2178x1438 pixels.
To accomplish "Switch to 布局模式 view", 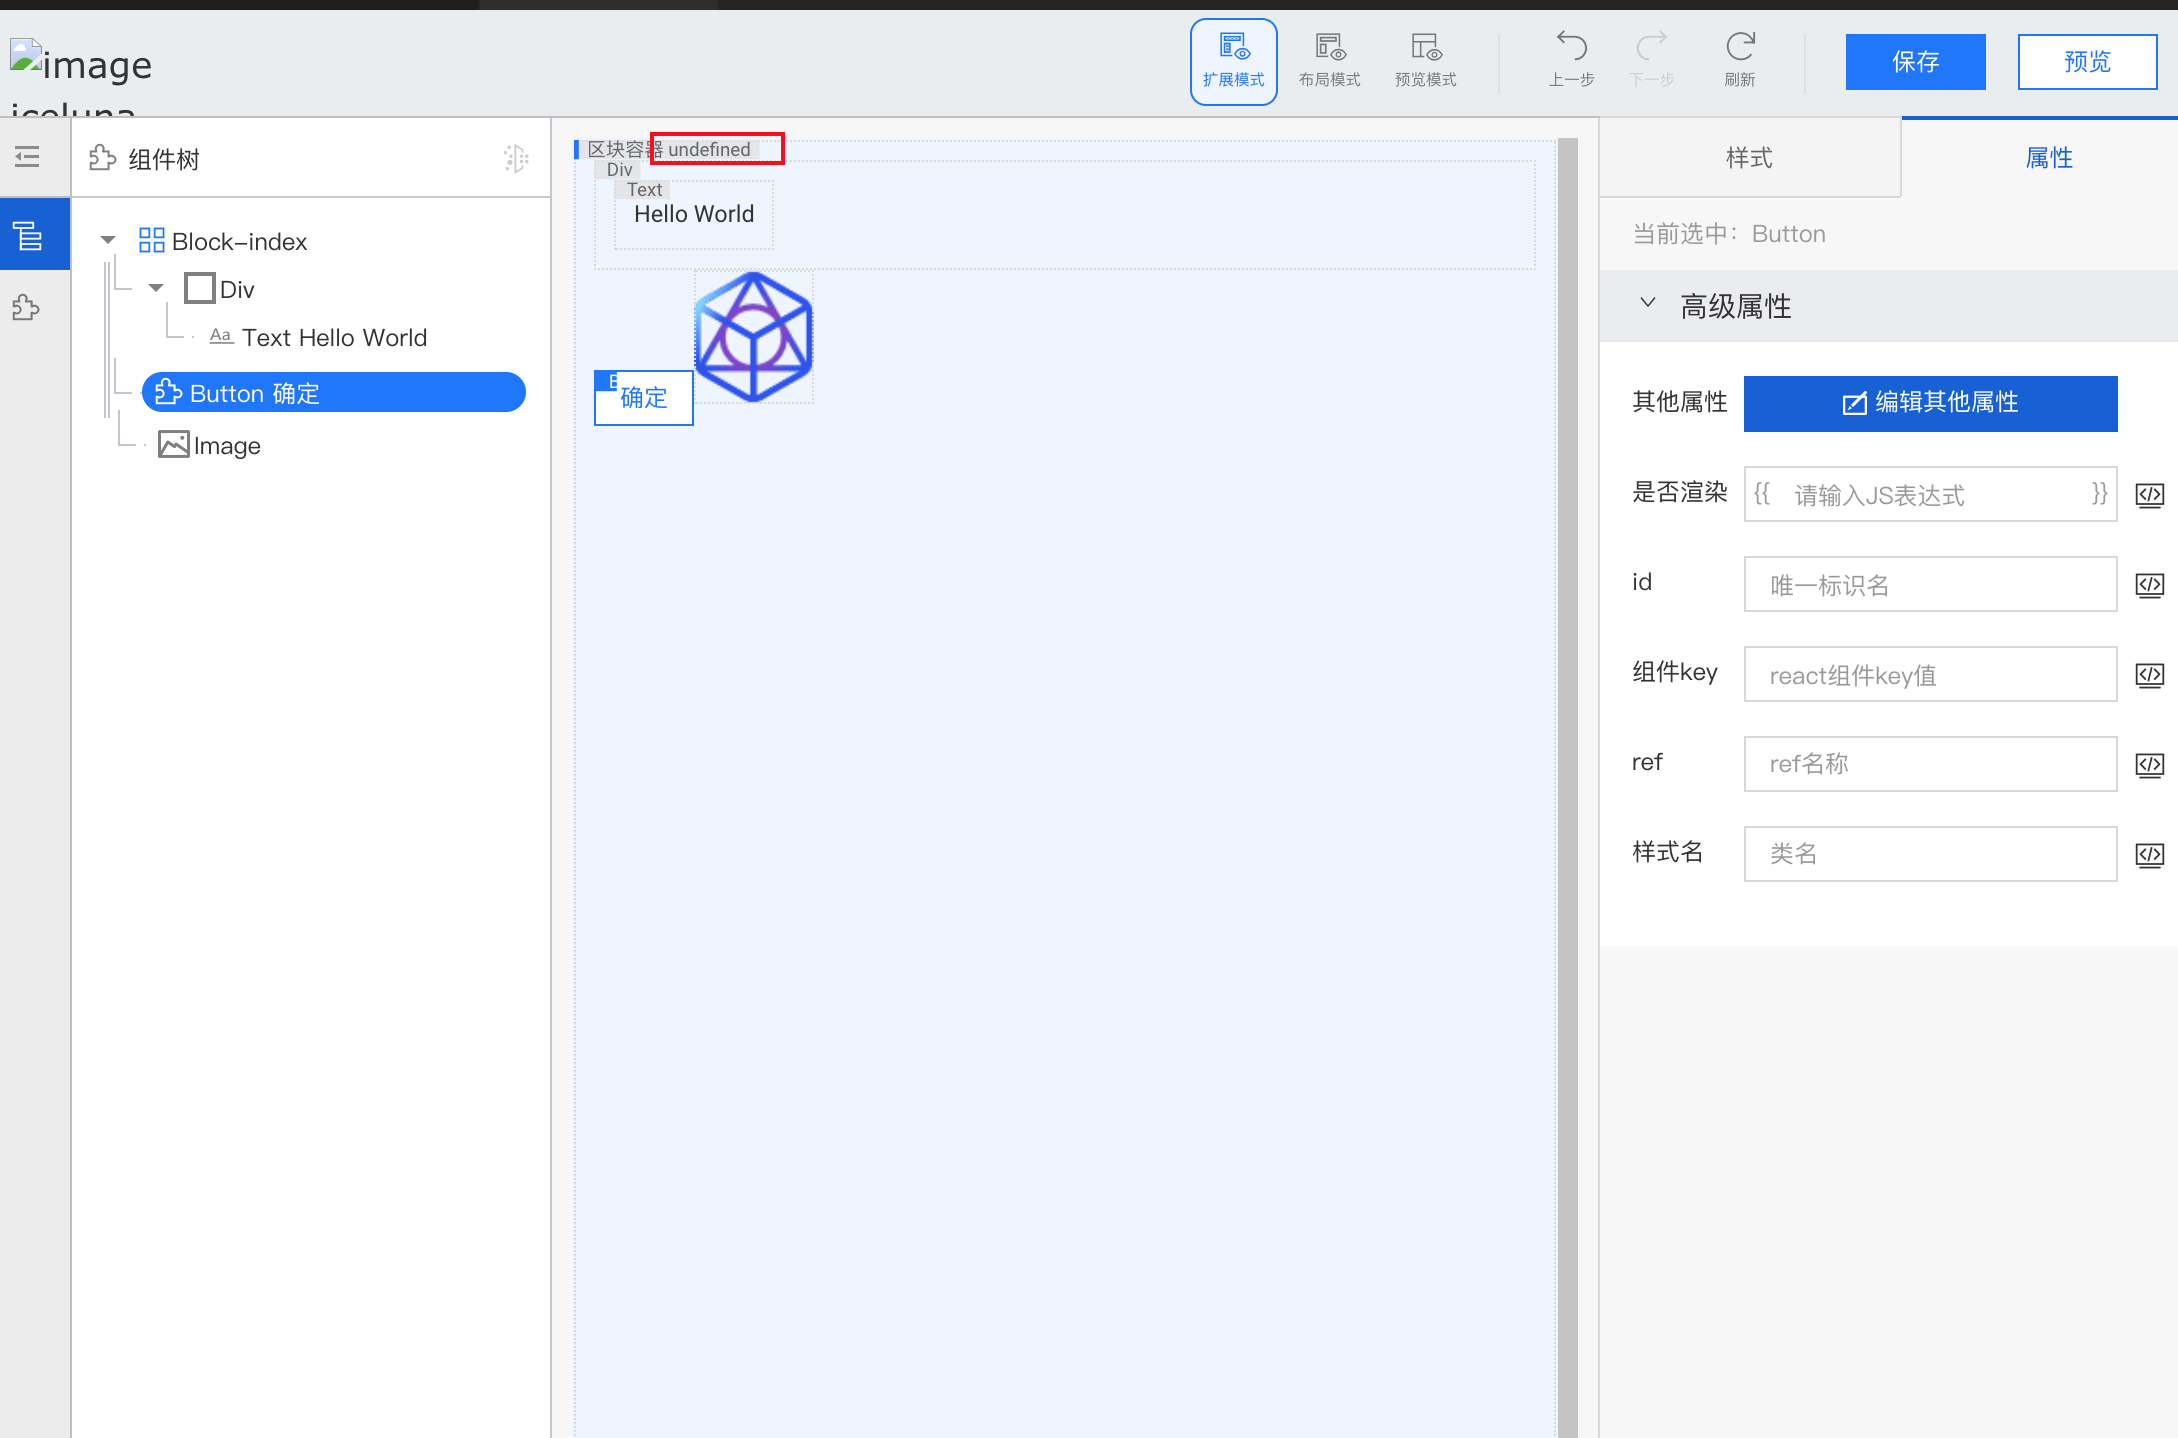I will 1329,58.
